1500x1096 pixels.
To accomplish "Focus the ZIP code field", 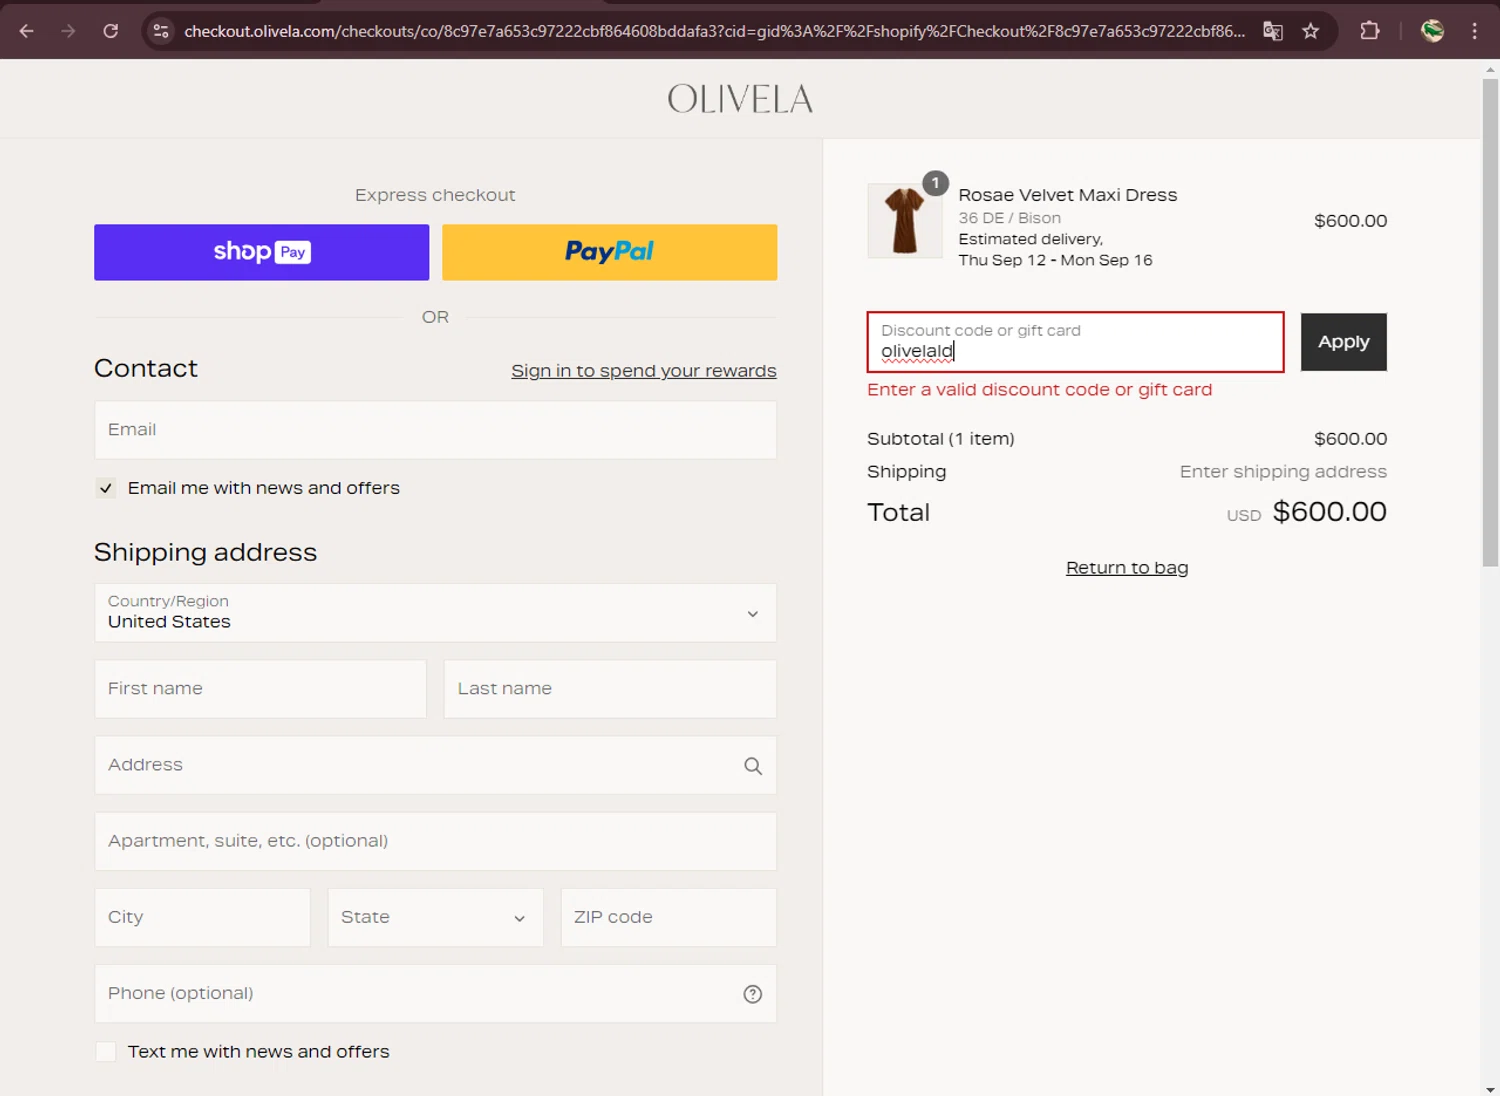I will [x=668, y=918].
